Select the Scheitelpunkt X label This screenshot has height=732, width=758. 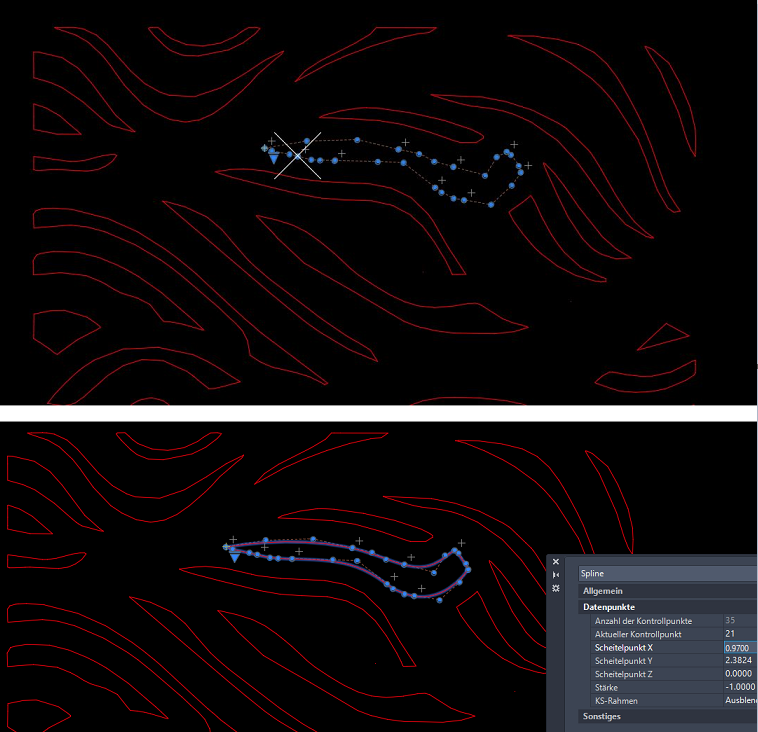(x=624, y=647)
